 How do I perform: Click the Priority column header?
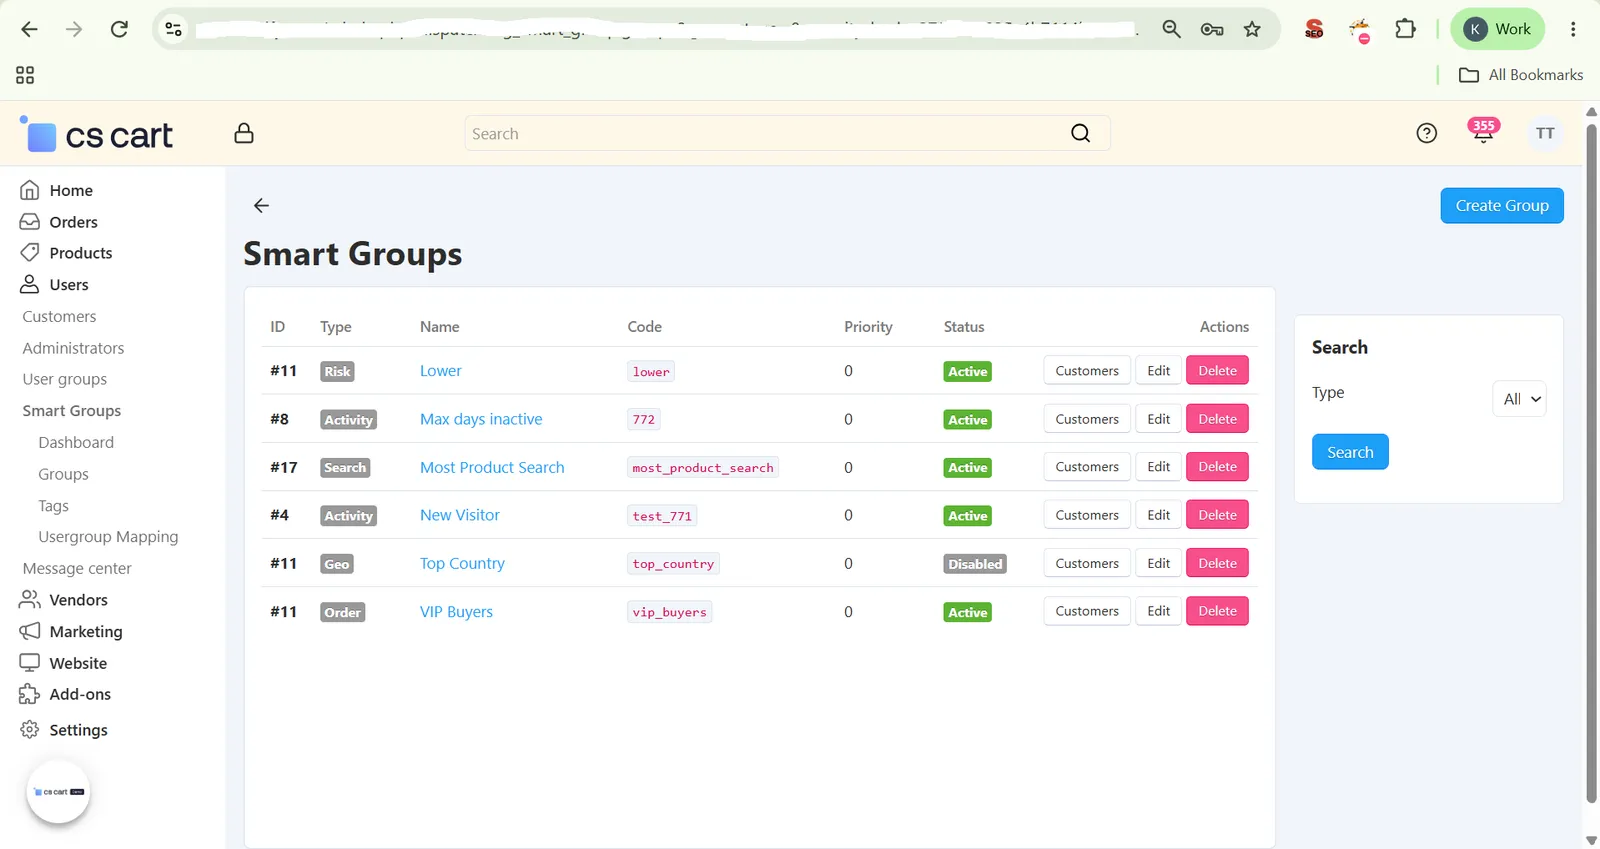pos(868,327)
